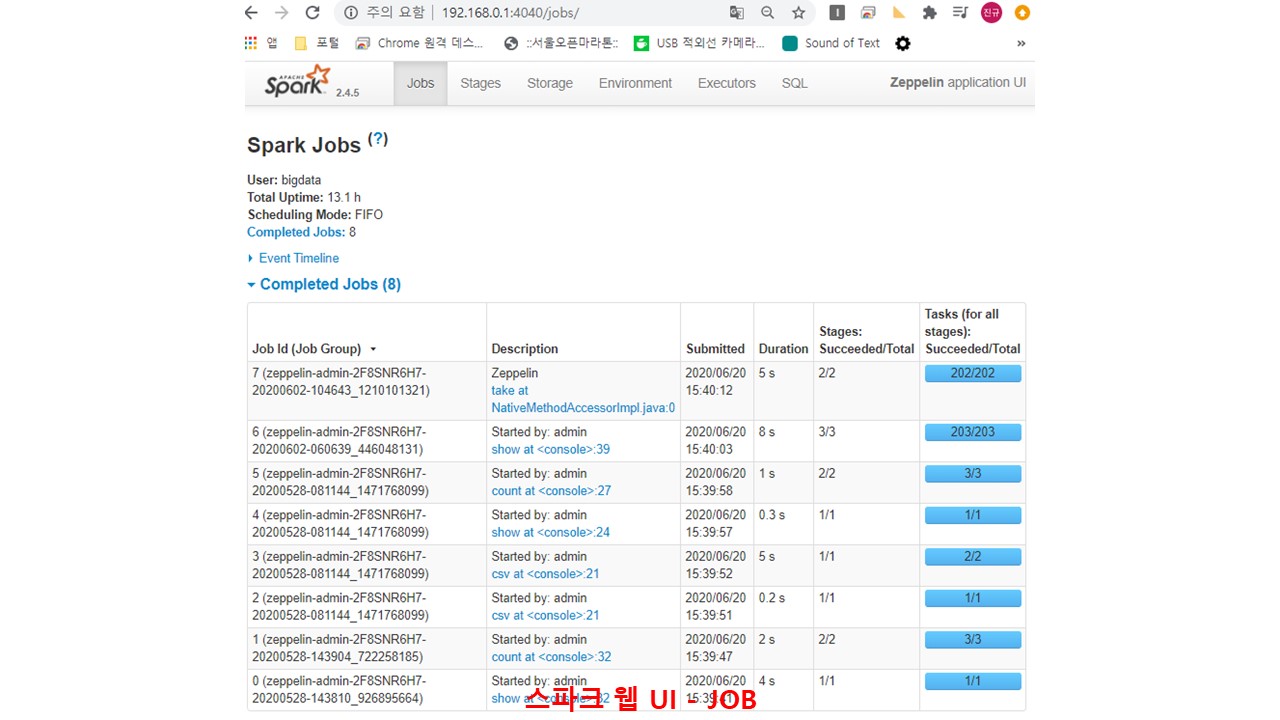Open 'take at NativeMethodAccessorImpl.java:0' job link
Image resolution: width=1280 pixels, height=720 pixels.
click(x=583, y=399)
